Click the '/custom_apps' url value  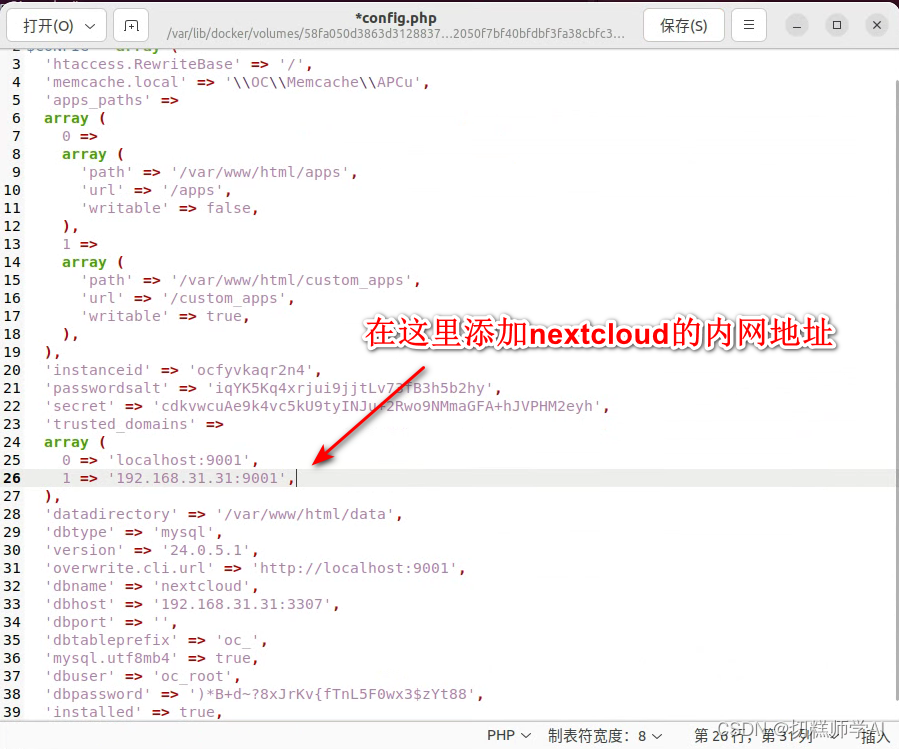(x=224, y=298)
